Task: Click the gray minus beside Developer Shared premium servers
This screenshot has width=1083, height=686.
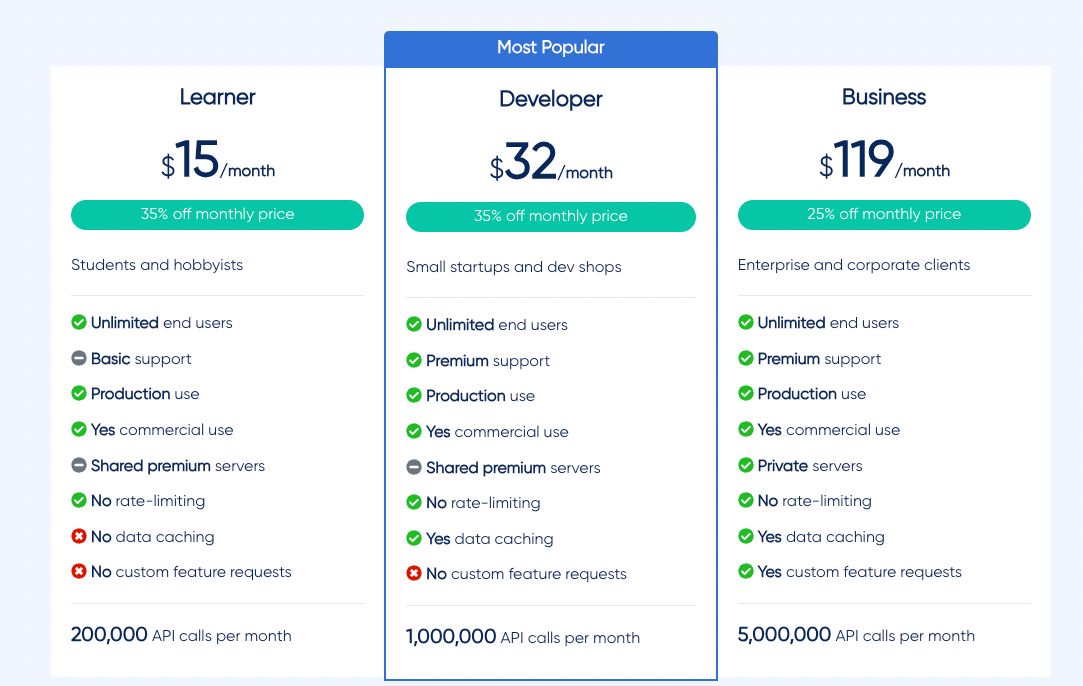Action: [414, 468]
